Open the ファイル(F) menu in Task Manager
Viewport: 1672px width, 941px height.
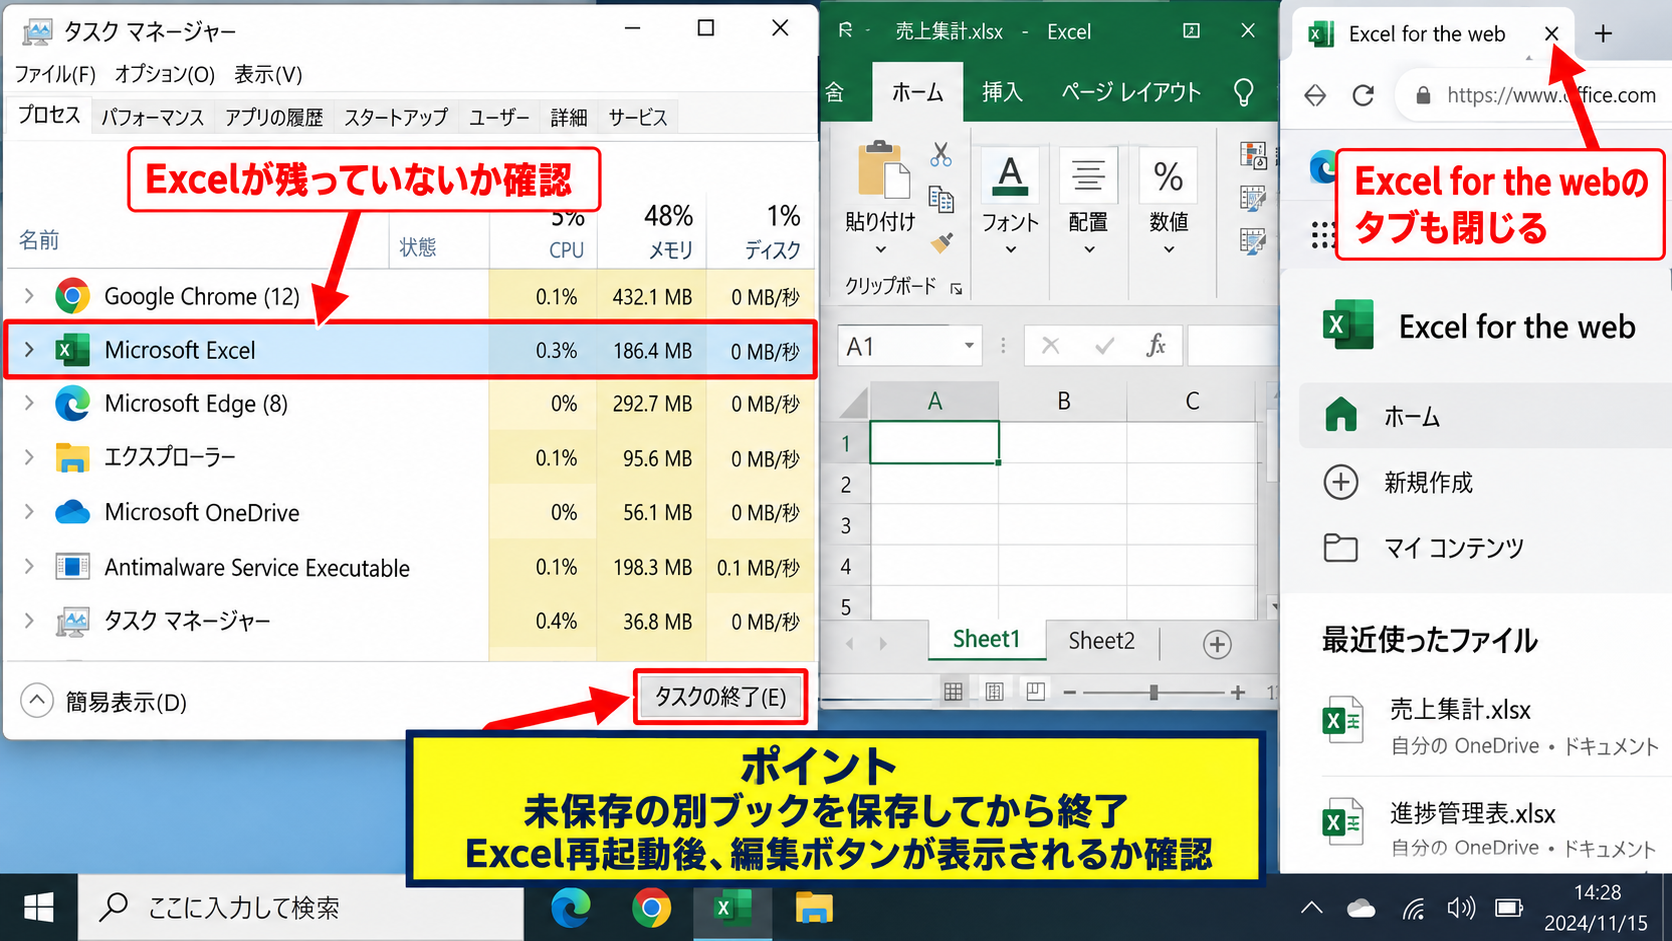[55, 74]
